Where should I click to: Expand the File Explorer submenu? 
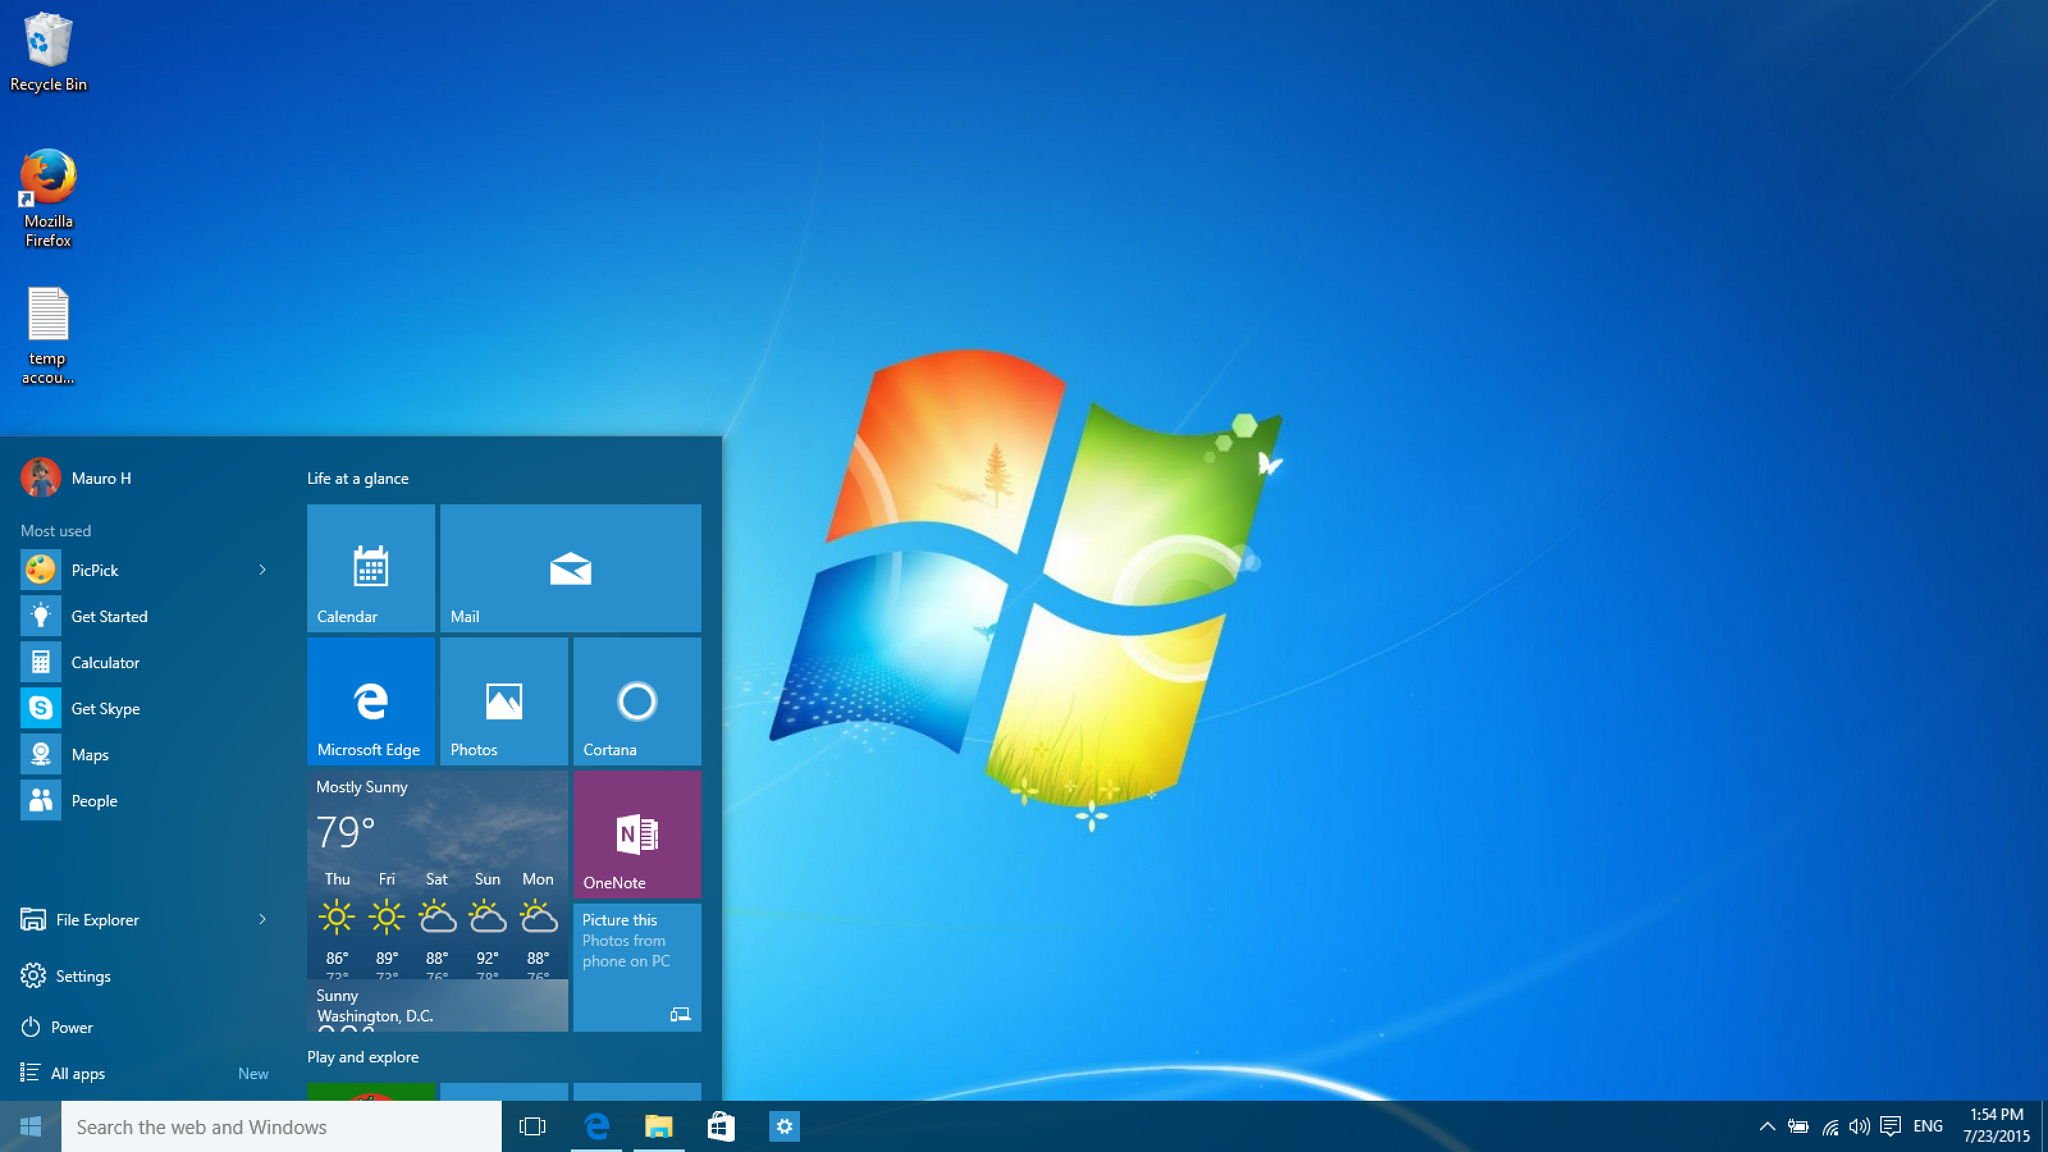coord(262,920)
